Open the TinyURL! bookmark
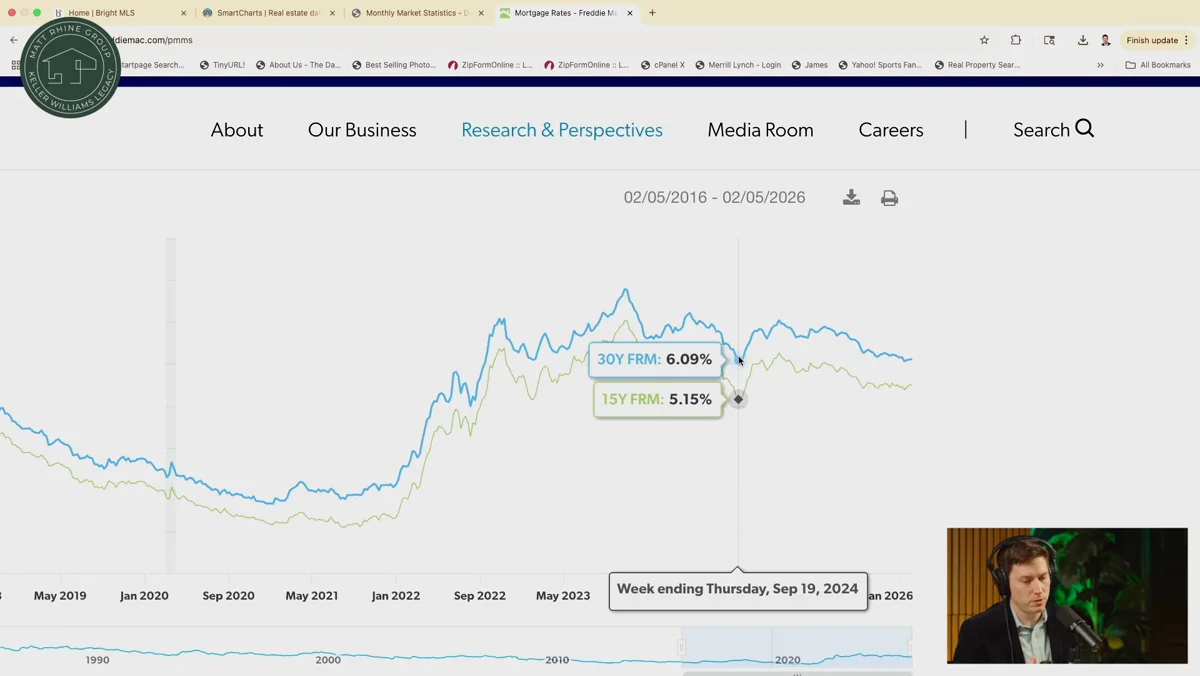The image size is (1200, 676). tap(222, 65)
